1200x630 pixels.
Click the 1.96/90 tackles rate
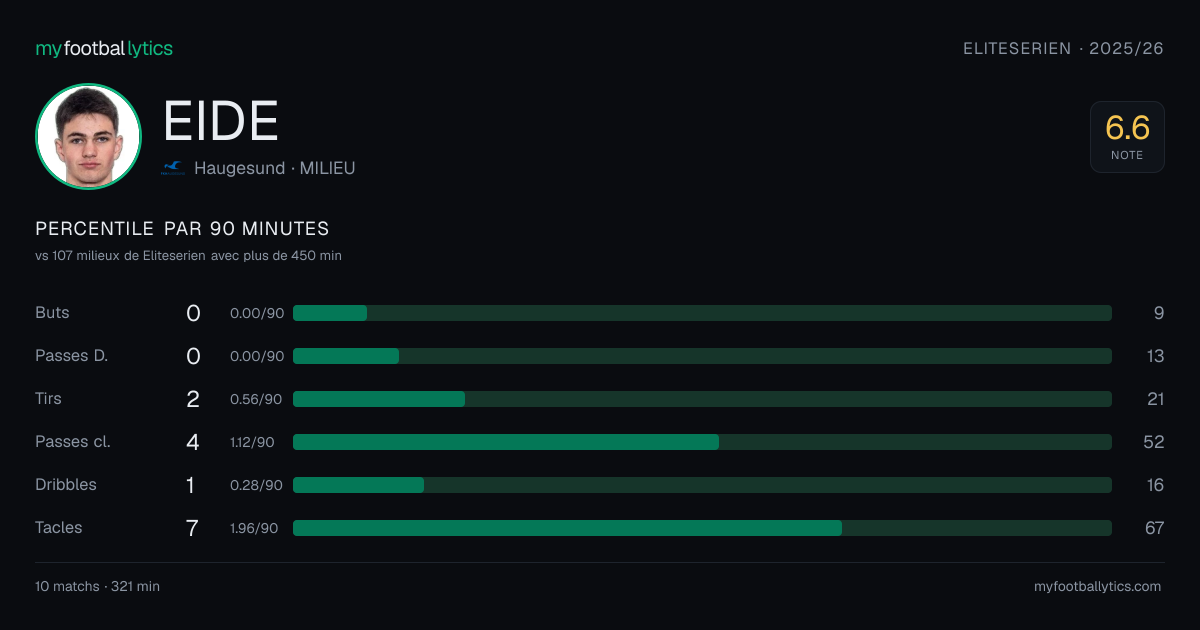tap(254, 528)
